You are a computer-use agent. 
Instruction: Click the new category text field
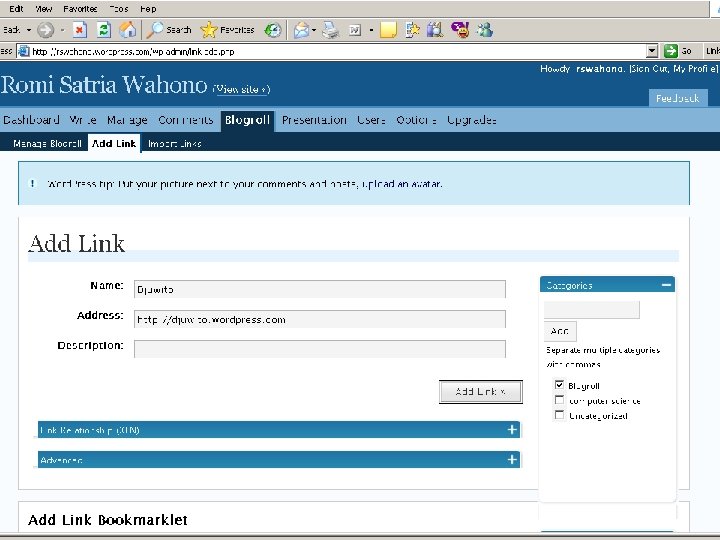coord(591,309)
